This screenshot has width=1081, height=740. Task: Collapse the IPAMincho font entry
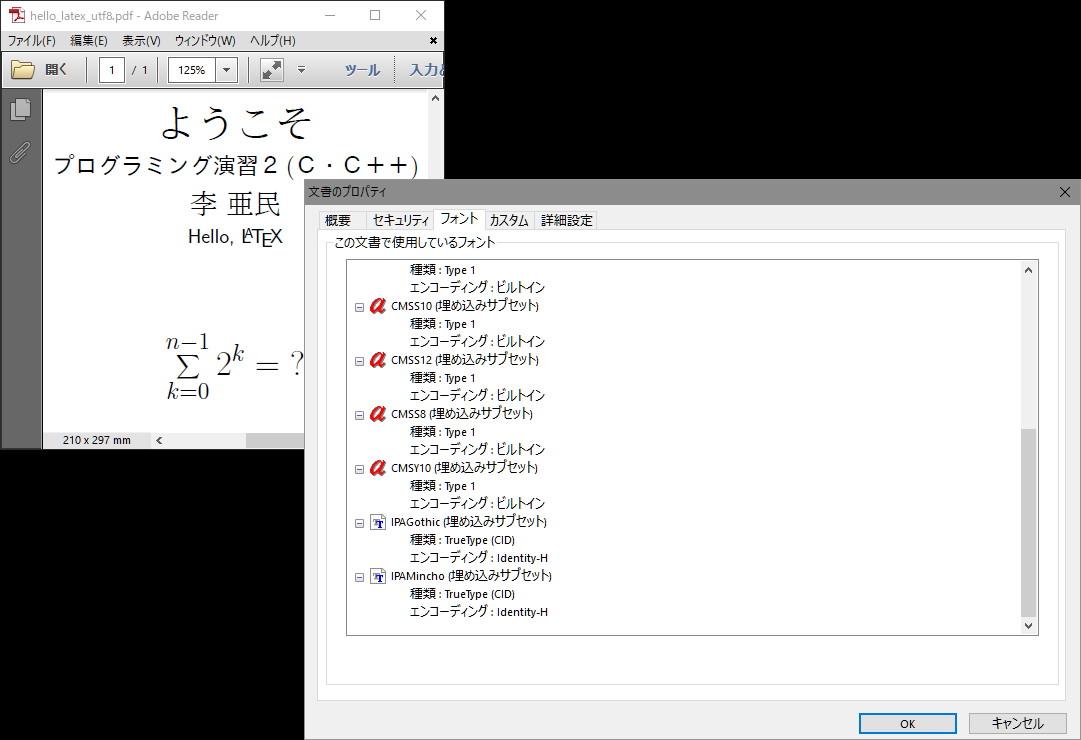359,577
